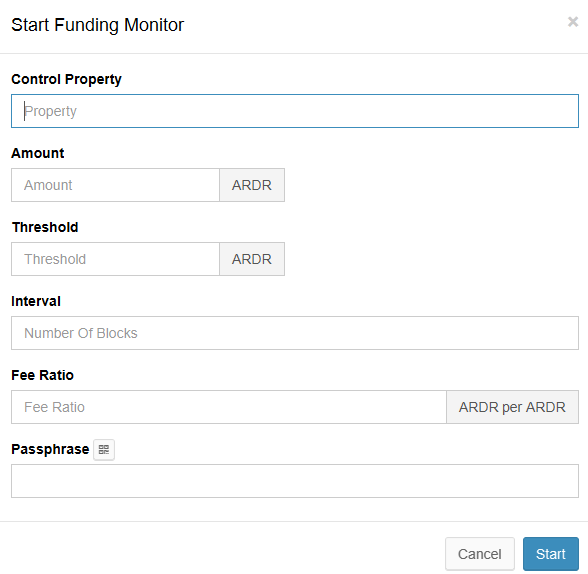
Task: Click the Threshold heading label
Action: pos(45,227)
